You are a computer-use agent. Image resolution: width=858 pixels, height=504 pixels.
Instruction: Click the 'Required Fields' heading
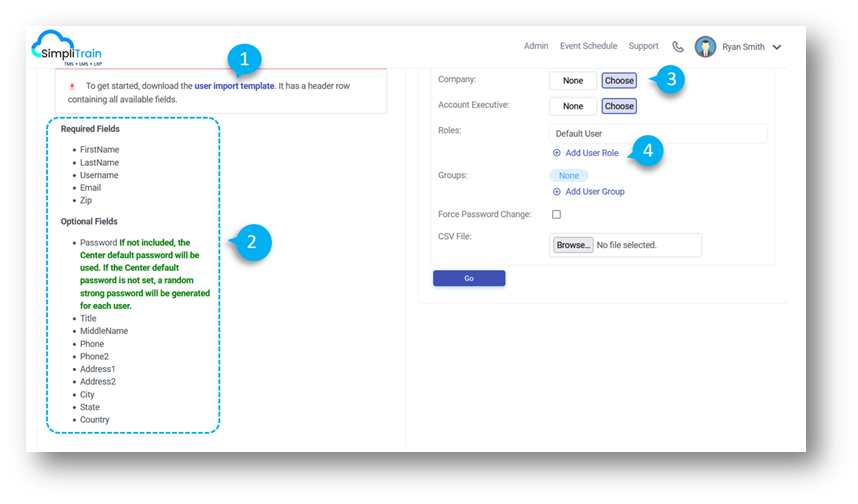point(90,129)
